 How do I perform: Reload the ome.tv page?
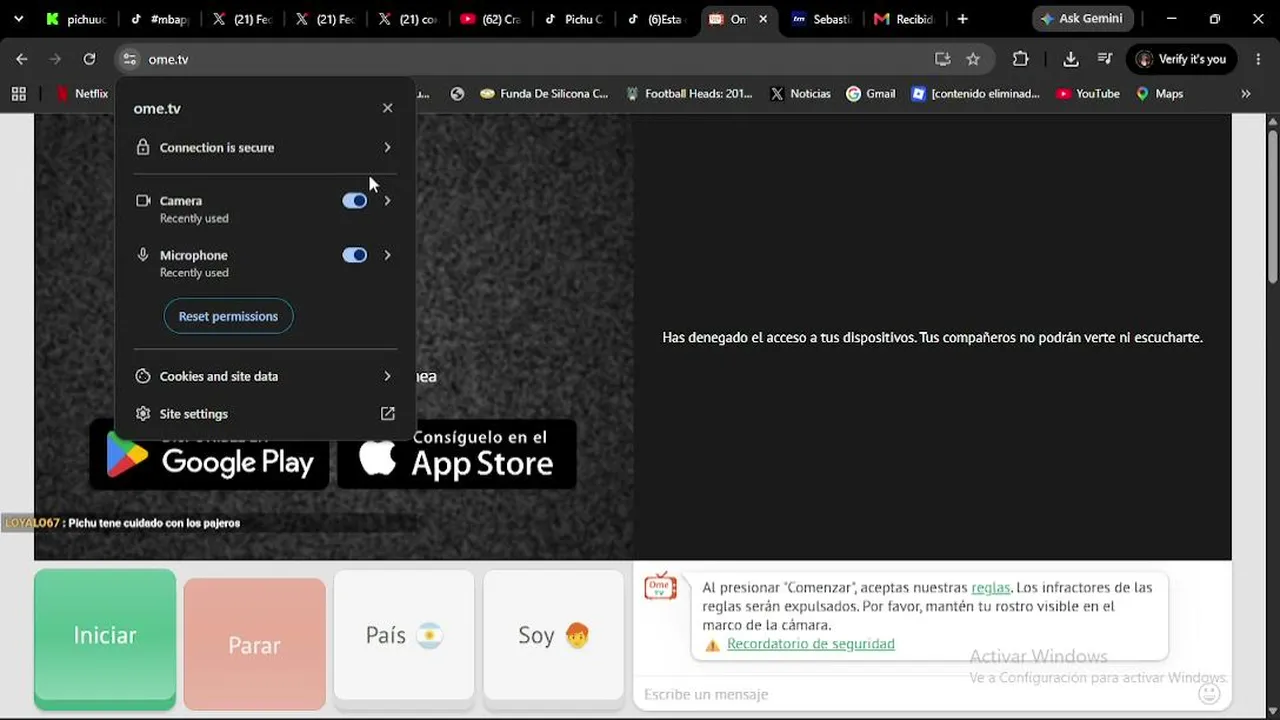point(89,59)
